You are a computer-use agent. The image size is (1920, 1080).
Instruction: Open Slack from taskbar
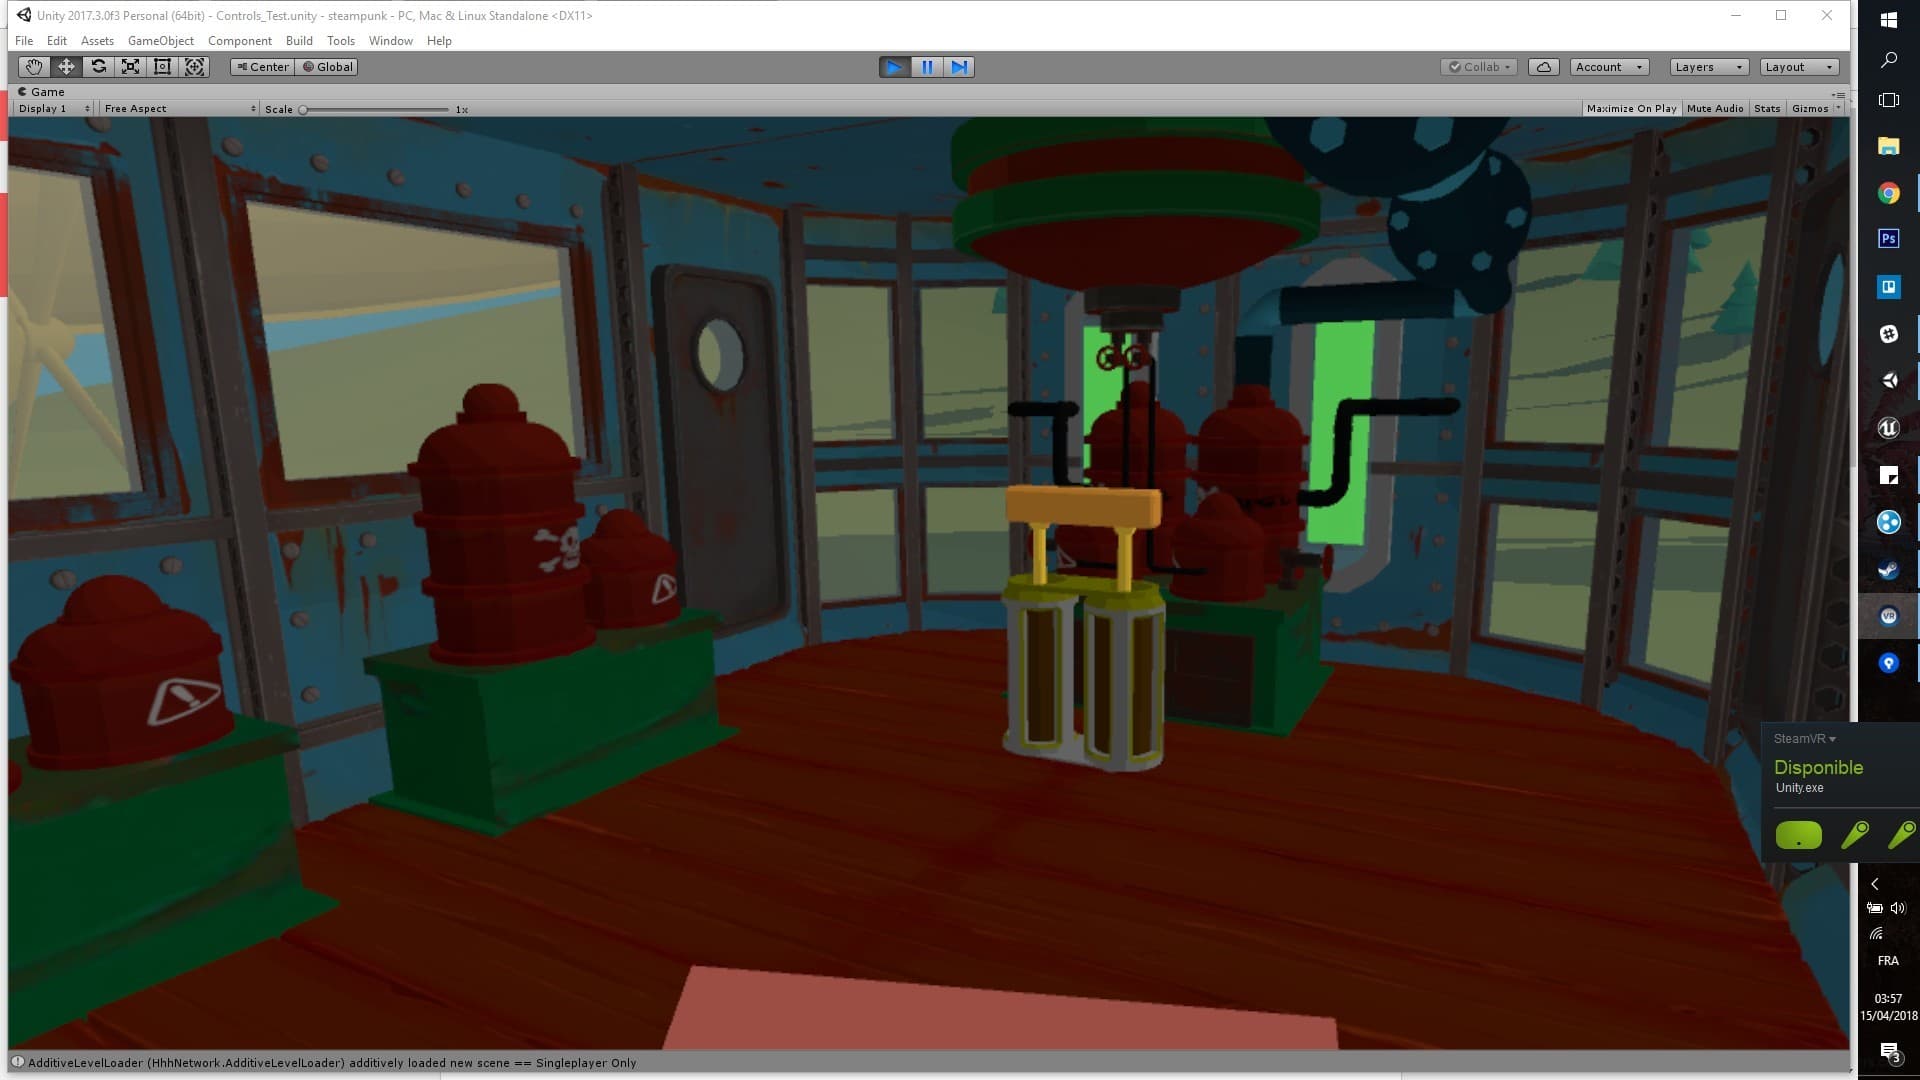pos(1889,334)
